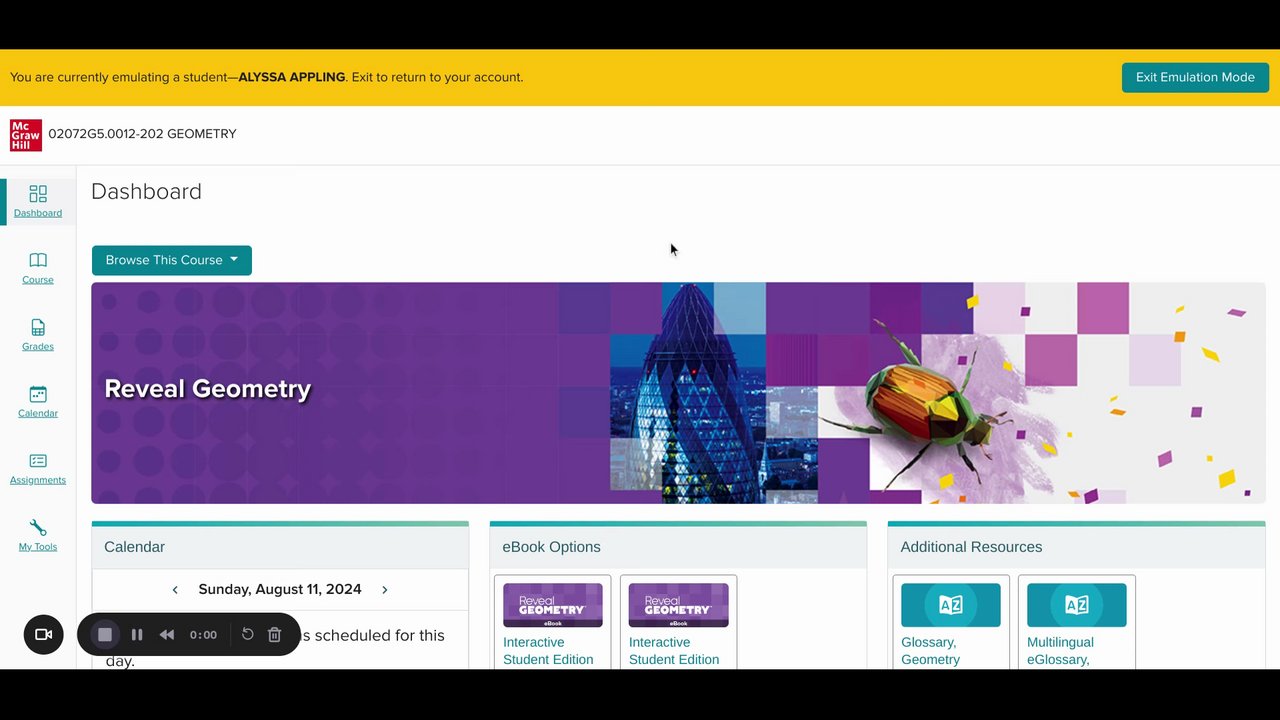Rewind the recording
Image resolution: width=1280 pixels, height=720 pixels.
[167, 635]
